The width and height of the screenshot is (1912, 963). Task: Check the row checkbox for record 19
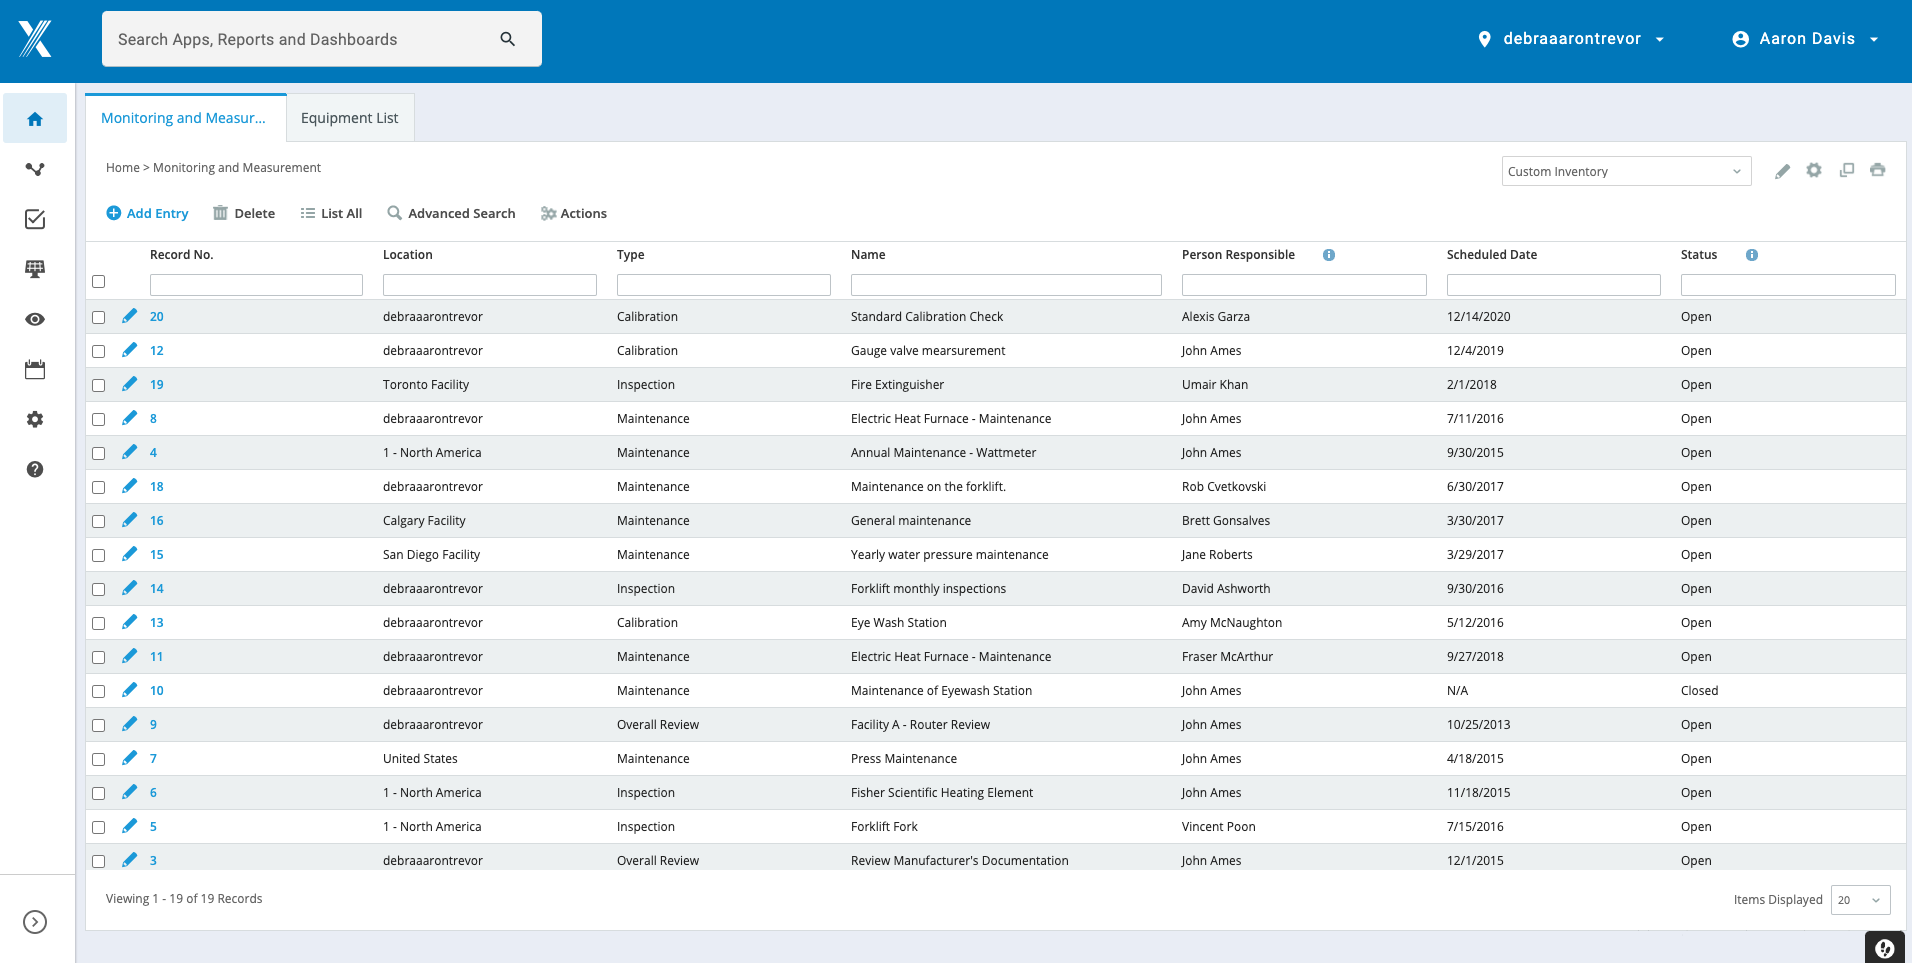[98, 384]
